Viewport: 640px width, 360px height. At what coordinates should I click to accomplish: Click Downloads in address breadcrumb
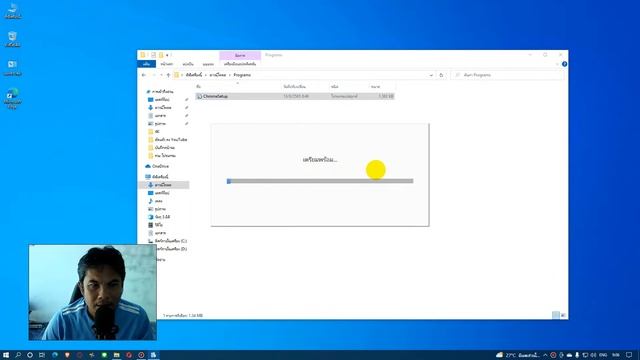coord(218,75)
